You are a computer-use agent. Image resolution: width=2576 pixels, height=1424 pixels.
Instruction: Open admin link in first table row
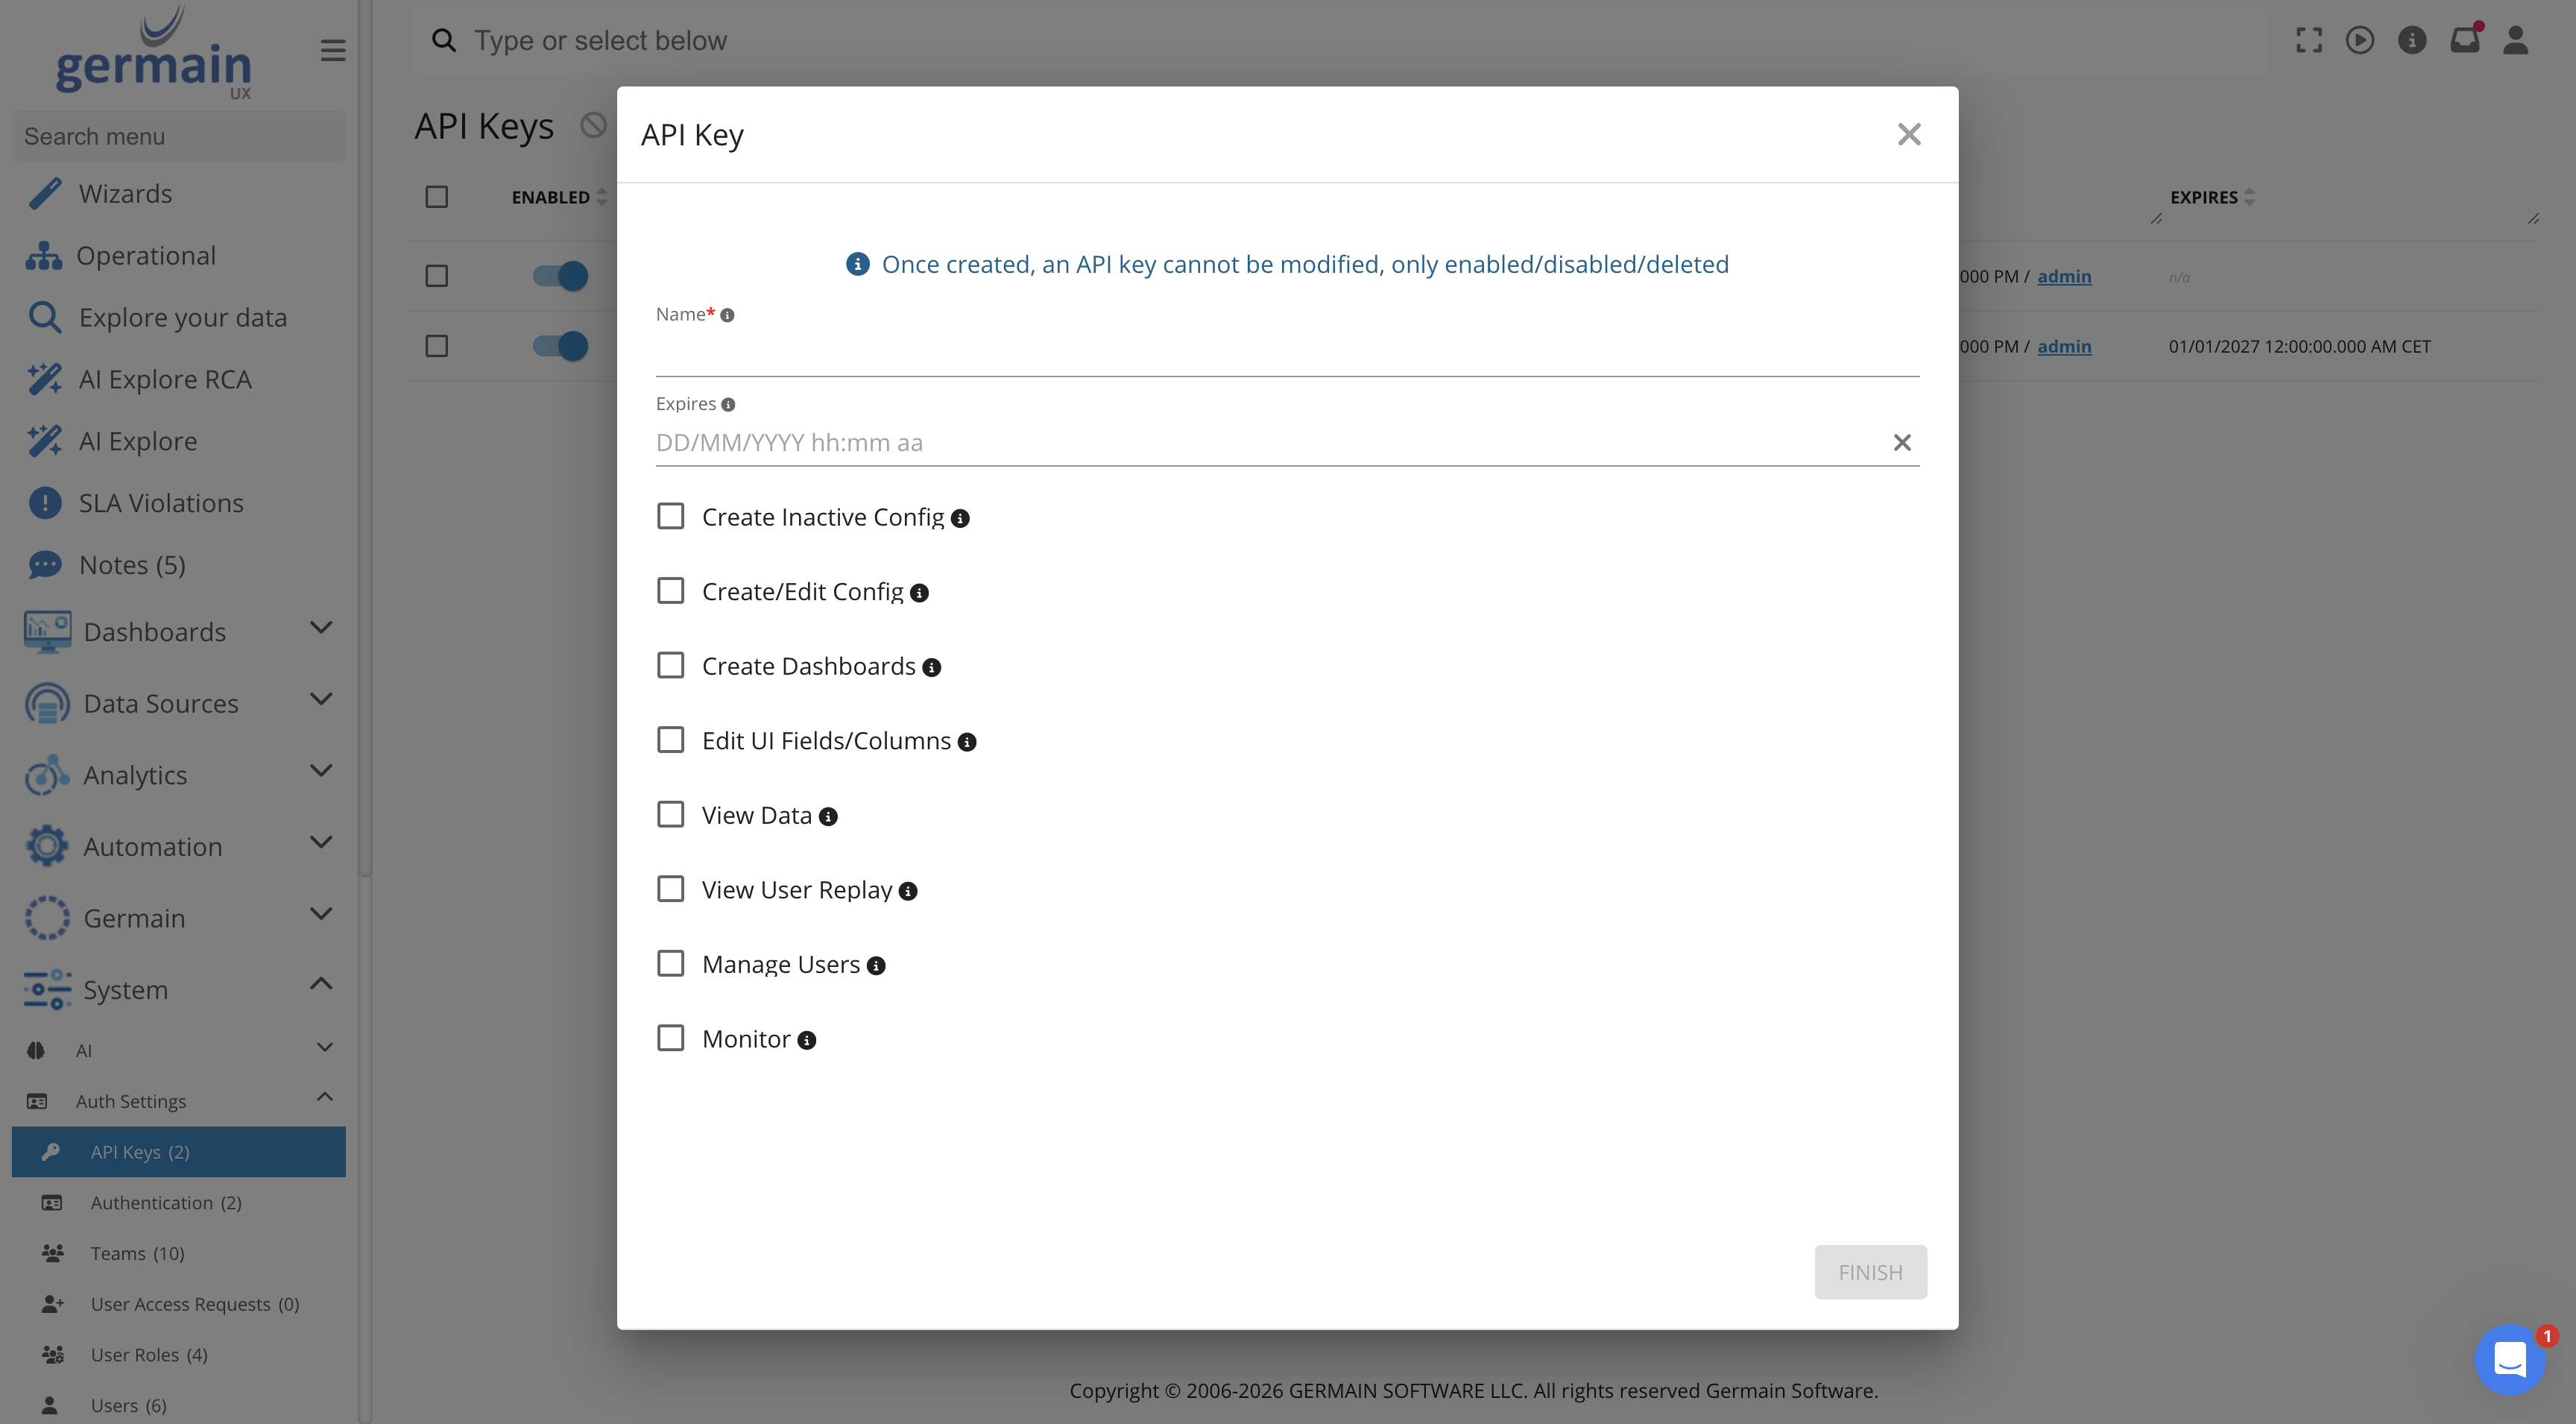pyautogui.click(x=2064, y=277)
